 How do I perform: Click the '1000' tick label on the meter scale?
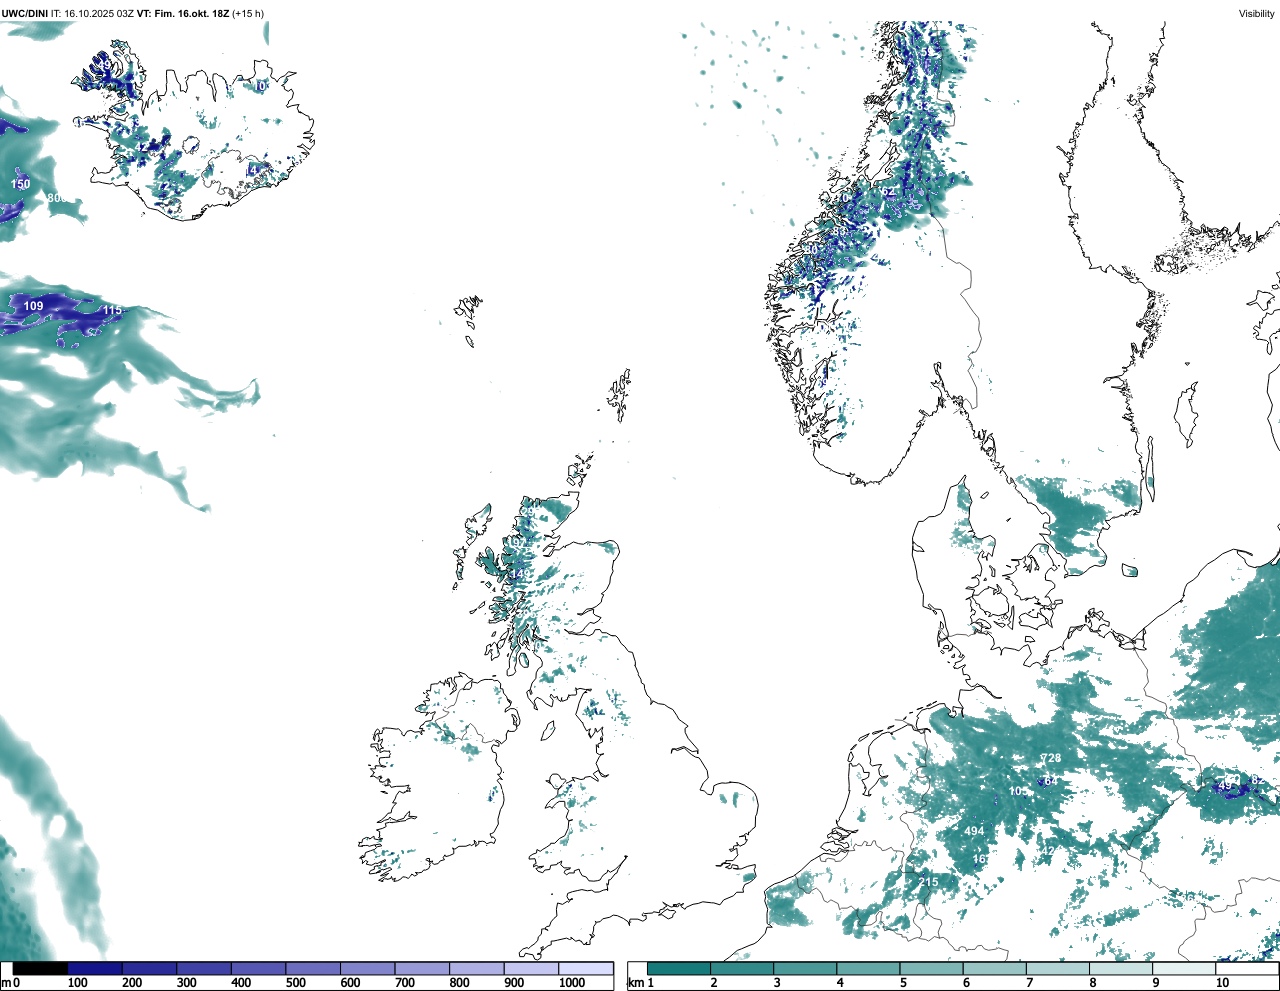(572, 983)
